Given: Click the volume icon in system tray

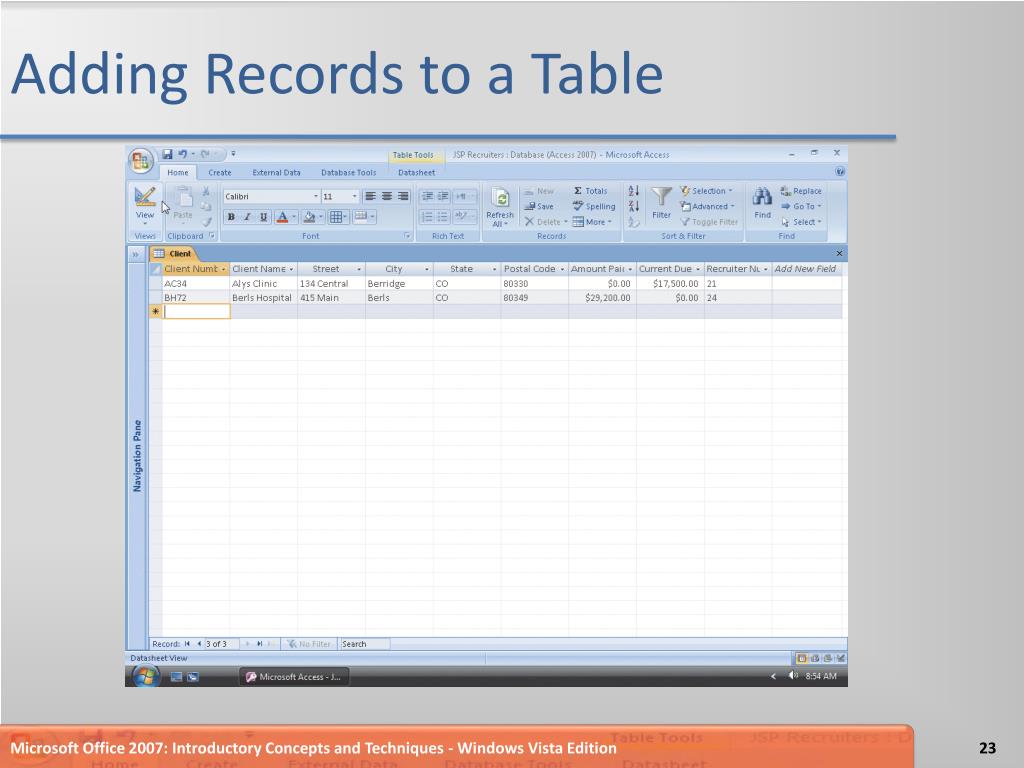Looking at the screenshot, I should [x=793, y=676].
